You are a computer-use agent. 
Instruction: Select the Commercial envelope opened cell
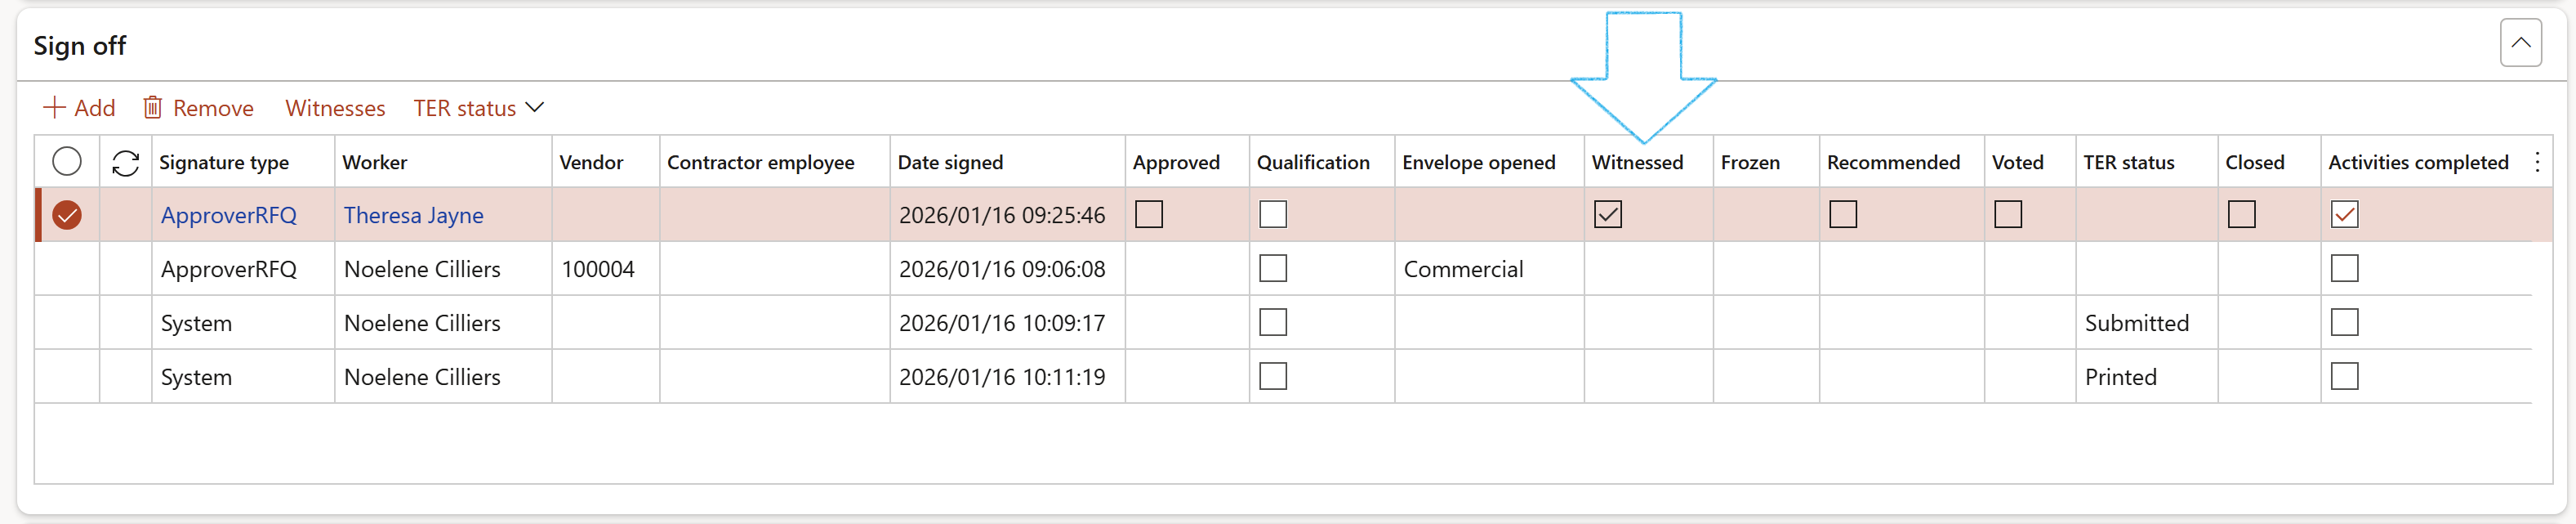click(1463, 270)
